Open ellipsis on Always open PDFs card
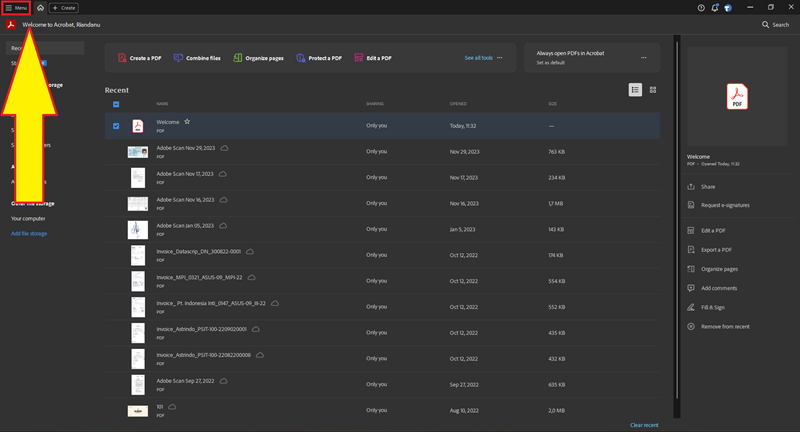The width and height of the screenshot is (800, 432). pyautogui.click(x=643, y=58)
